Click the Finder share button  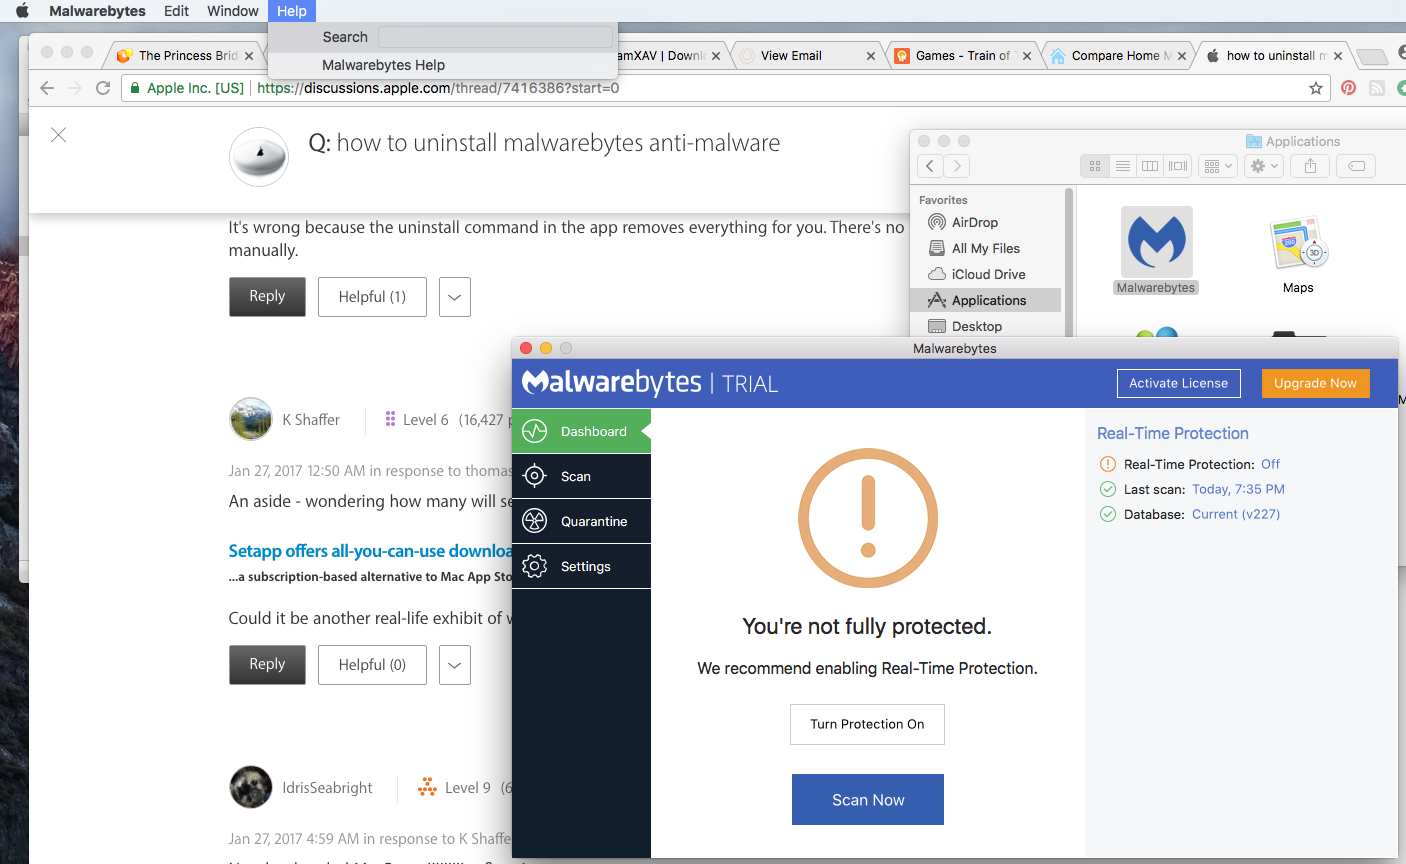point(1310,166)
